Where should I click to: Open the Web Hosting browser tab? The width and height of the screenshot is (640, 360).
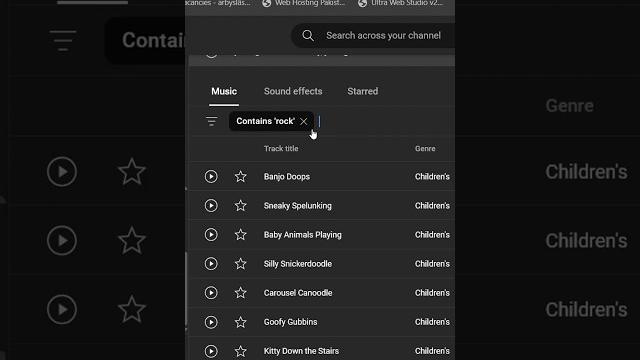pyautogui.click(x=304, y=3)
